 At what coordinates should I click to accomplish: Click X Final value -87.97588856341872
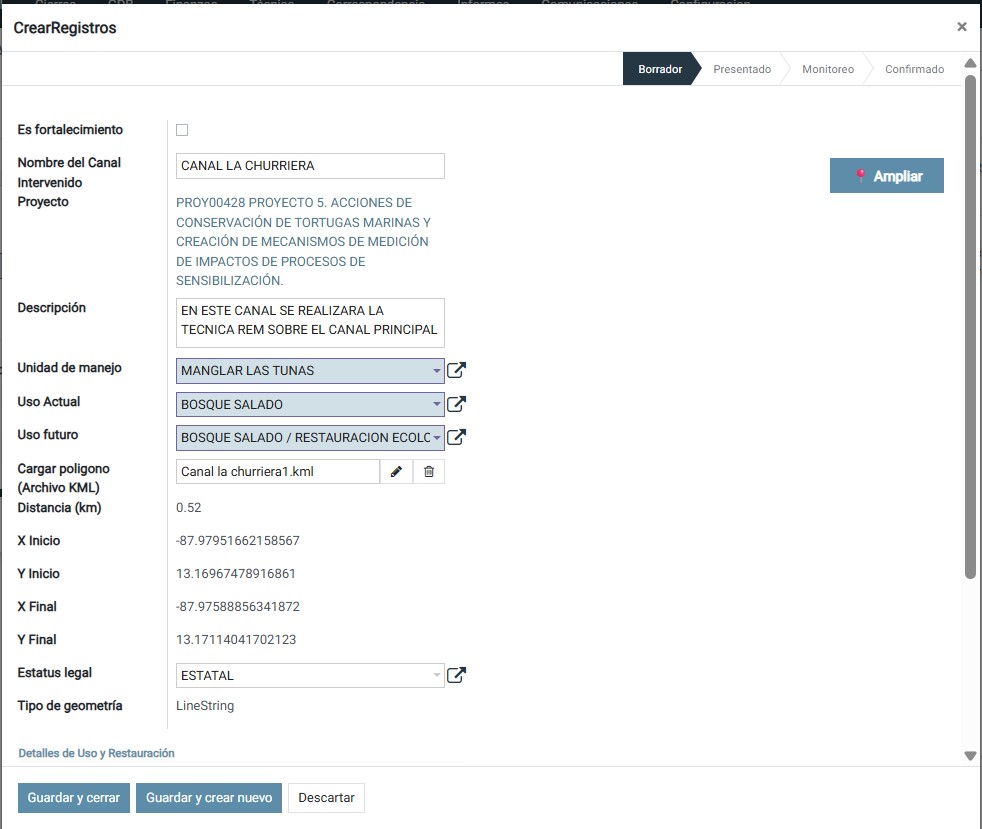coord(238,607)
